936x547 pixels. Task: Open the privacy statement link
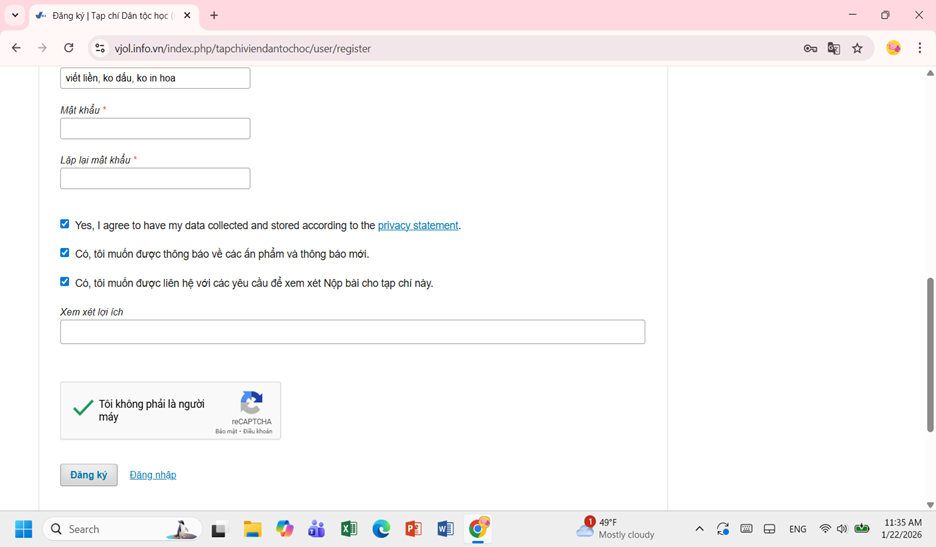tap(418, 226)
